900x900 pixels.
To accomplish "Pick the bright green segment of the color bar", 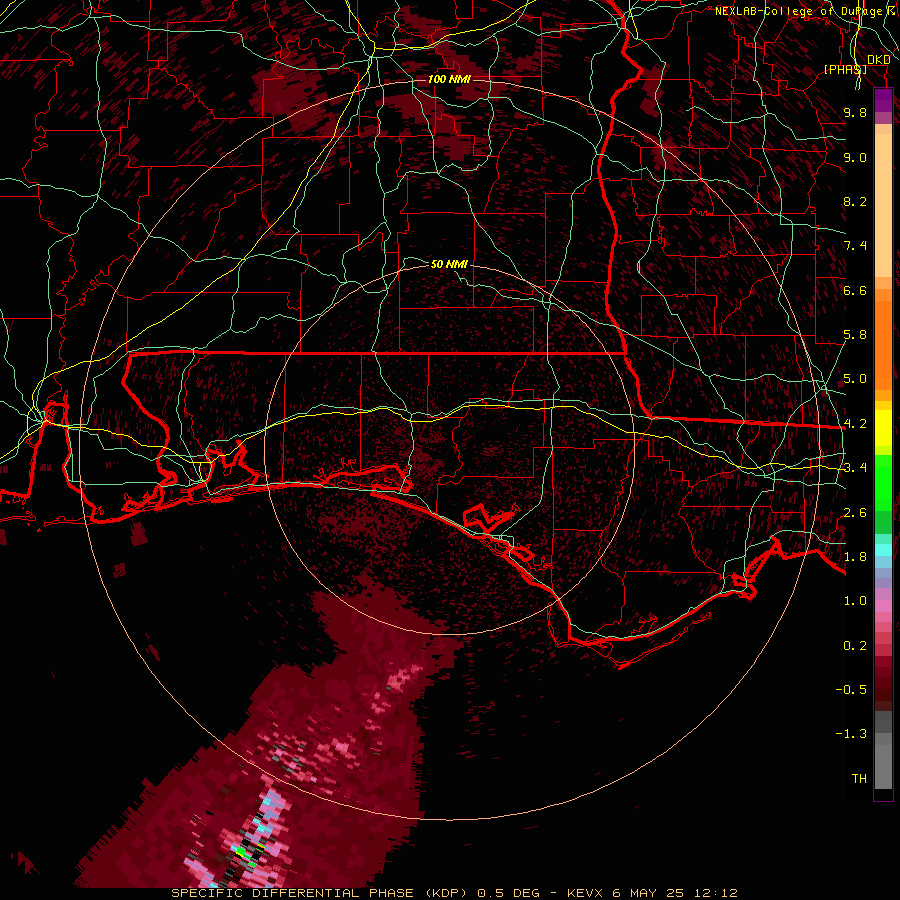I will (883, 482).
